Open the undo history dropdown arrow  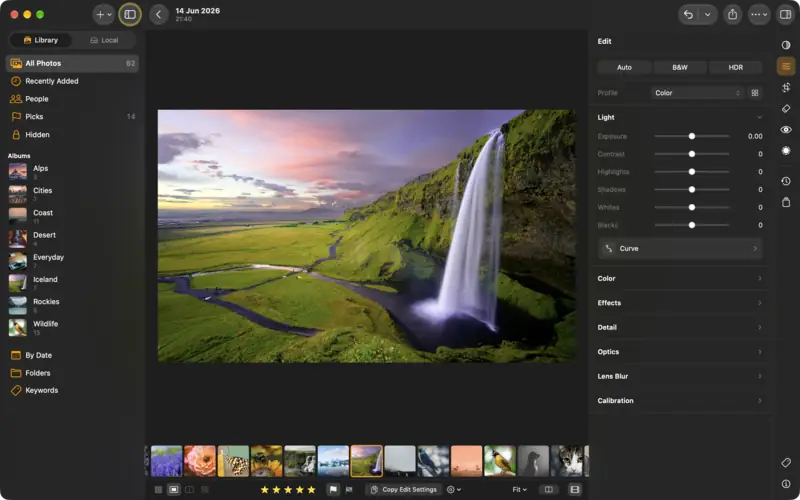tap(708, 15)
